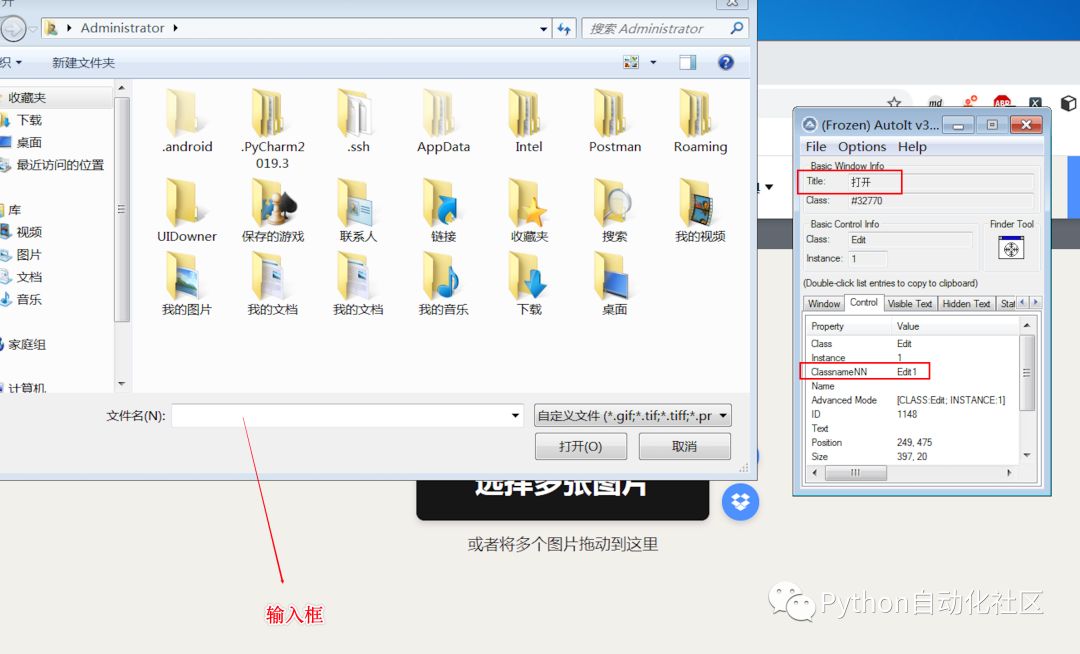Select 最近访问的位置 in the sidebar
Image resolution: width=1080 pixels, height=654 pixels.
60,165
